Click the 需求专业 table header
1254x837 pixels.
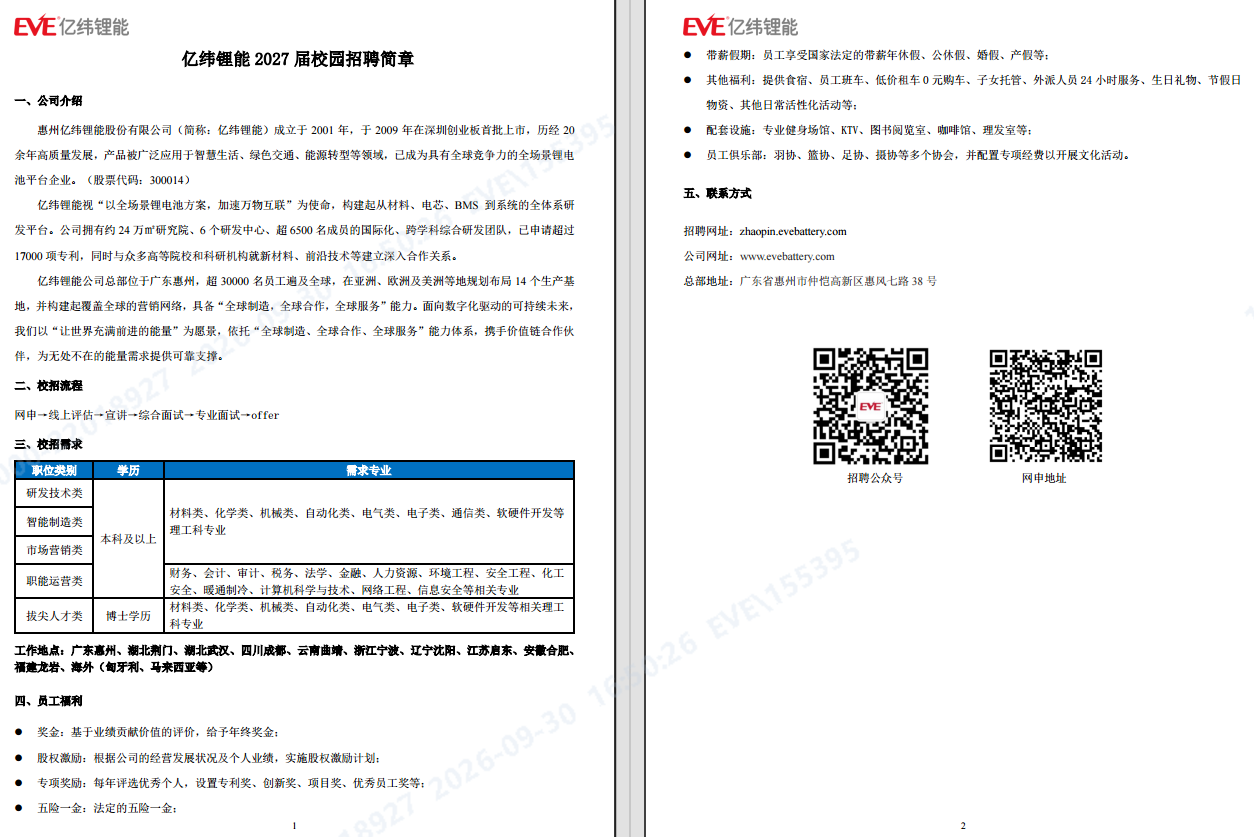tap(369, 470)
